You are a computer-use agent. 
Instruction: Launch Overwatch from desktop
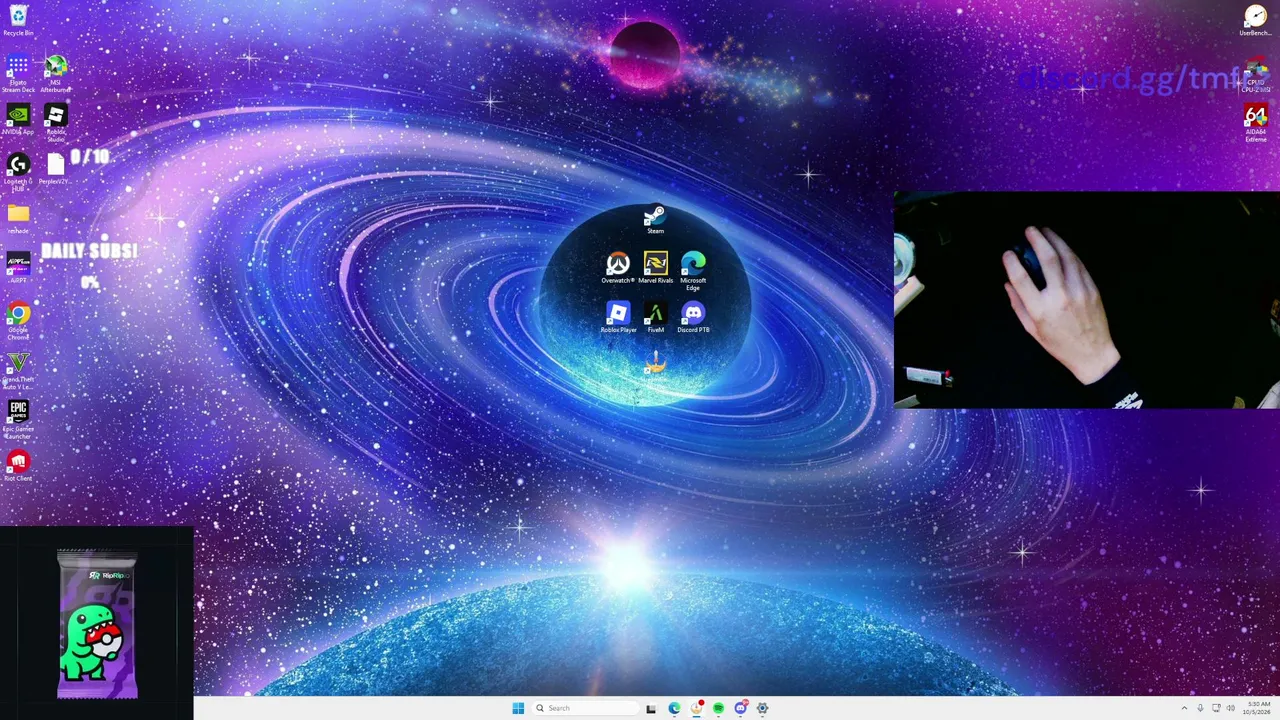(618, 268)
